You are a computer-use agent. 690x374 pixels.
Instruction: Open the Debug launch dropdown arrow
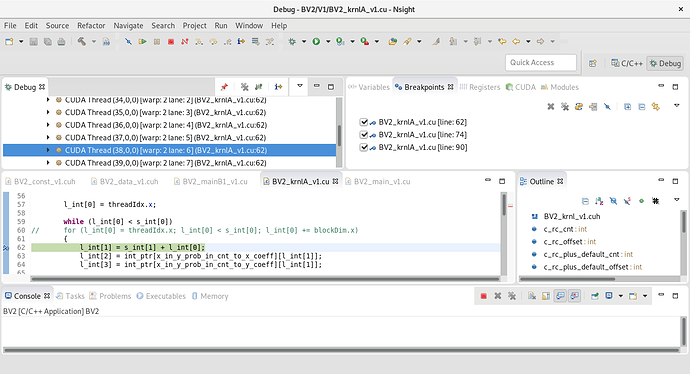(x=304, y=41)
